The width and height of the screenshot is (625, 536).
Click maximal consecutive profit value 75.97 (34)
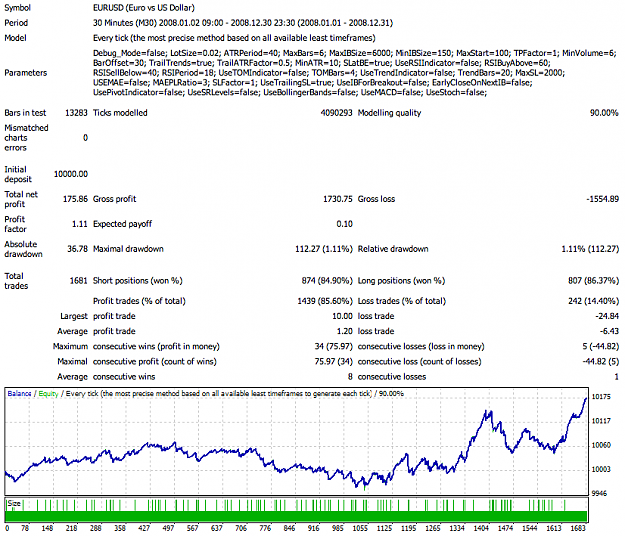pyautogui.click(x=334, y=361)
